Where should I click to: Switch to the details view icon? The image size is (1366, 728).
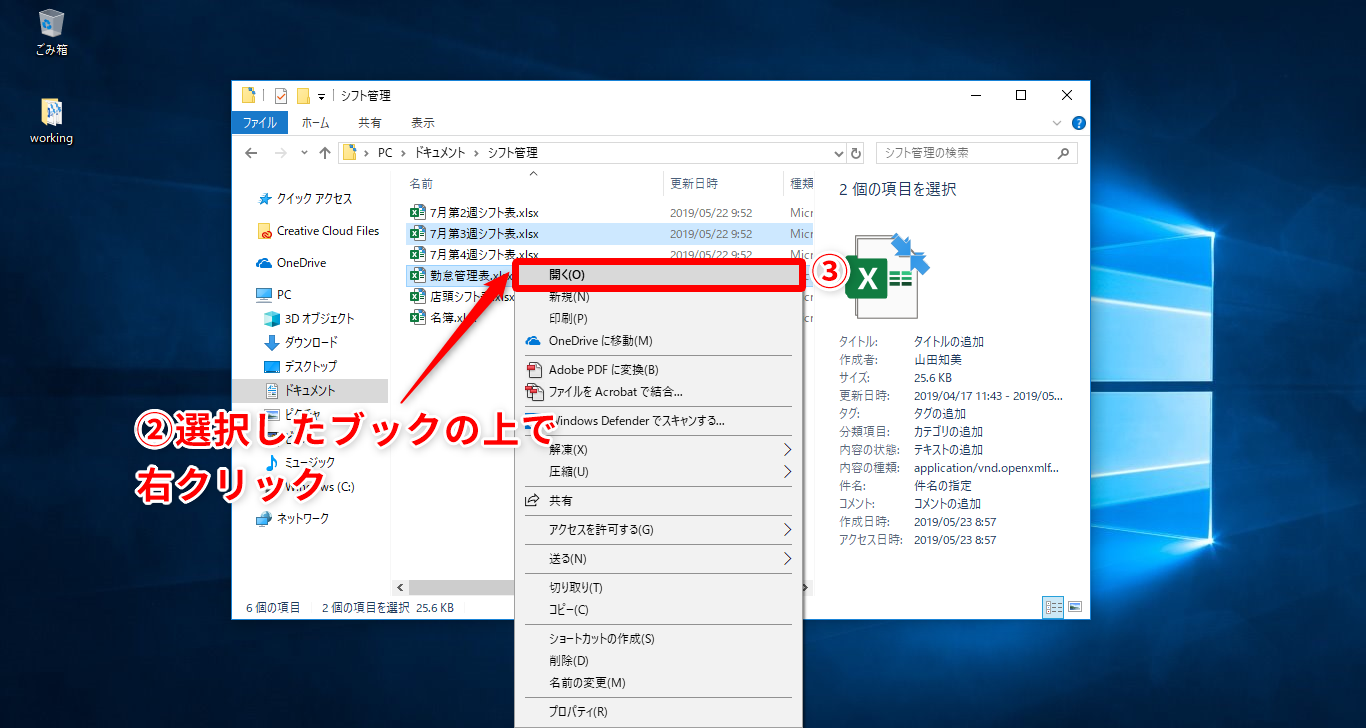click(1053, 607)
